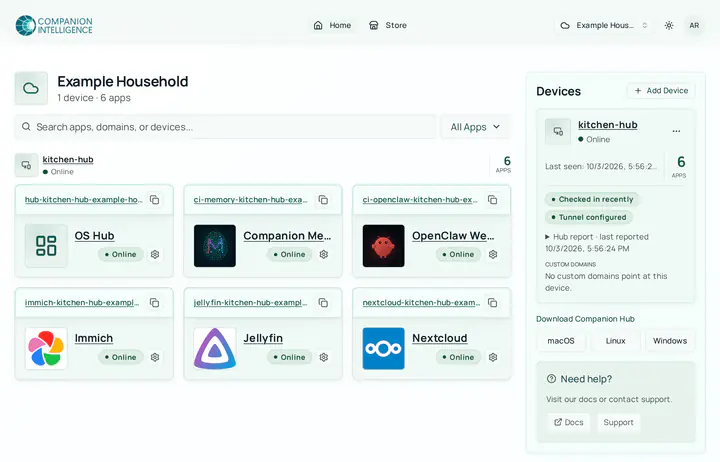Screen dimensions: 720x462
Task: Open the Home navigation item
Action: [332, 25]
